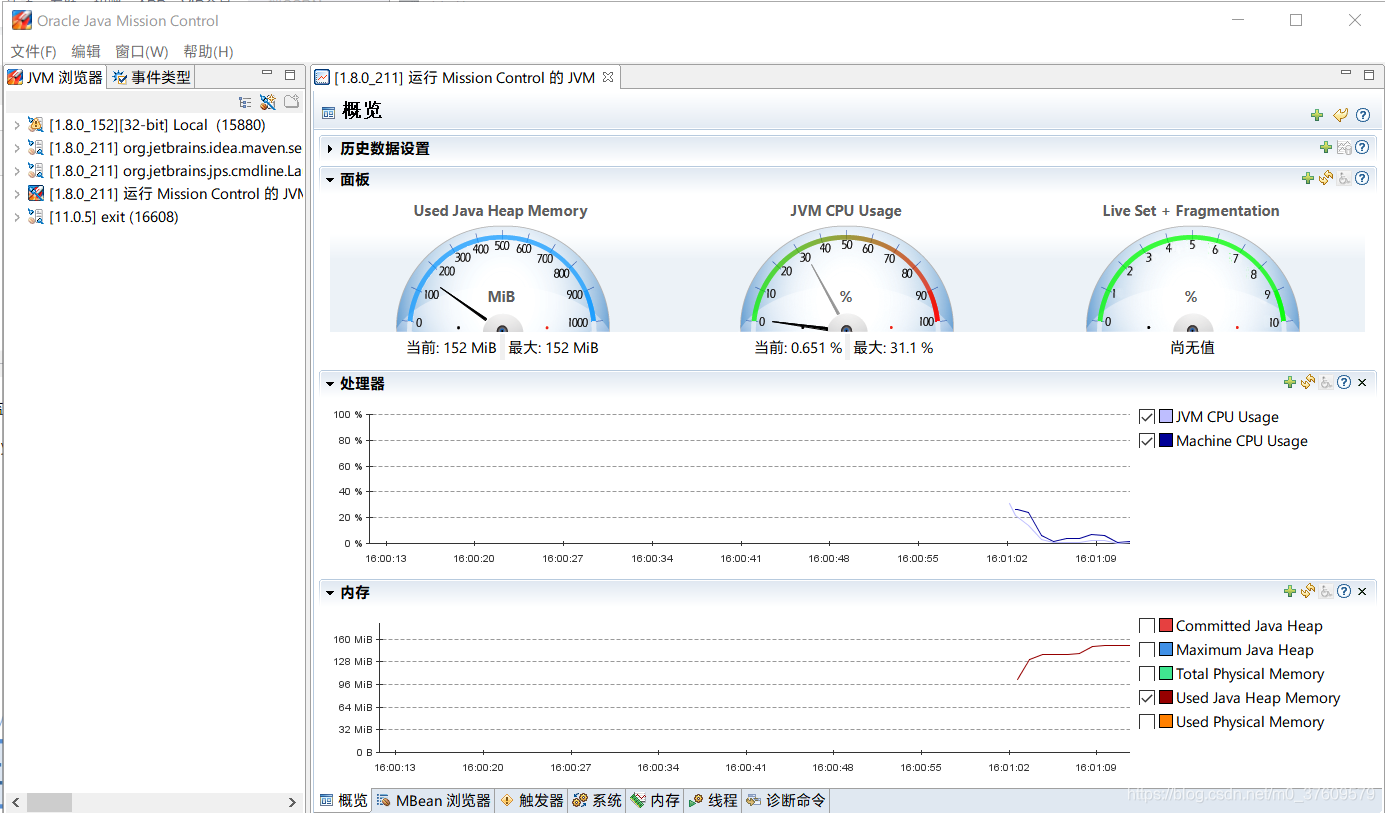
Task: Click the JVM CPU Usage color swatch
Action: click(x=1166, y=417)
